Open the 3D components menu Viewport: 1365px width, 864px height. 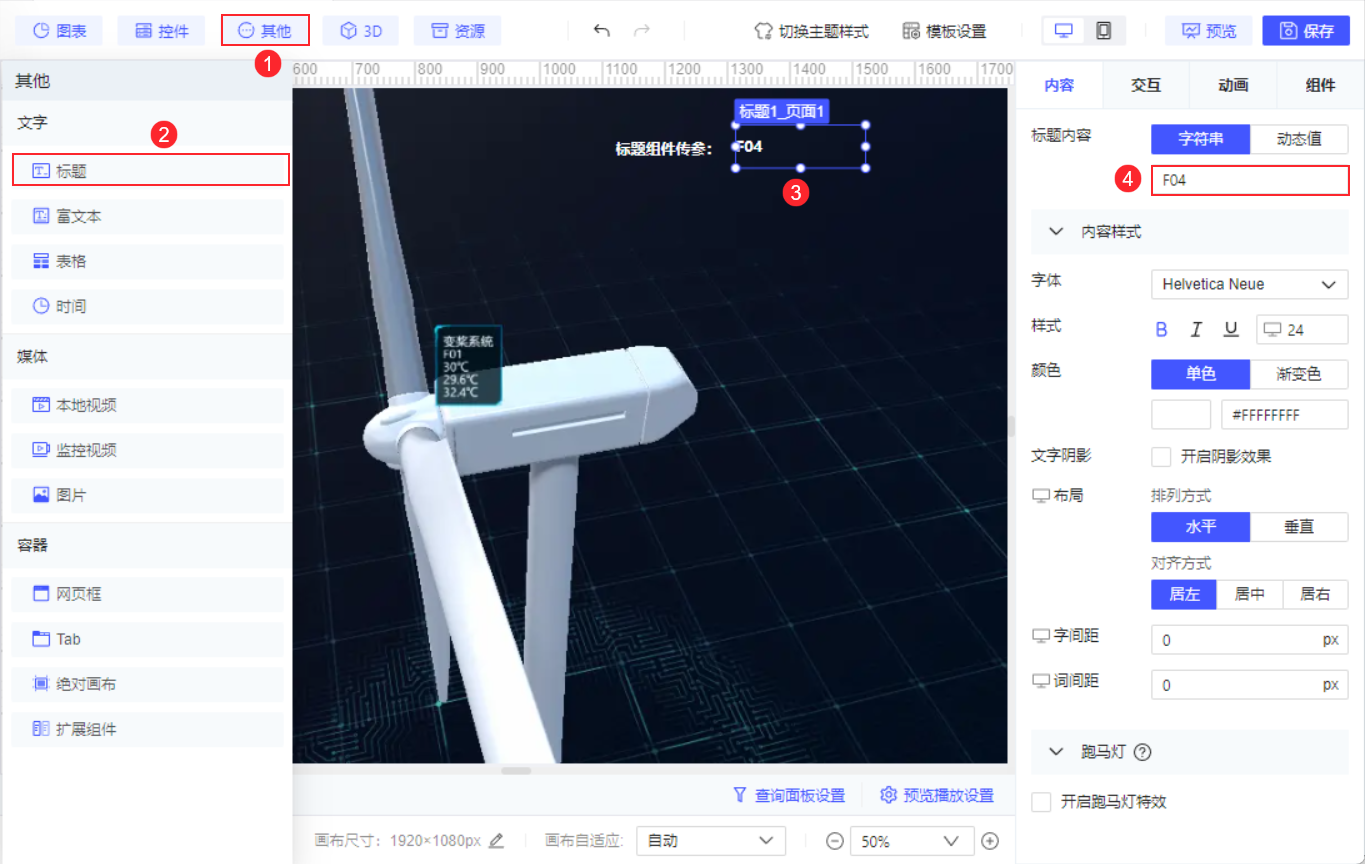pyautogui.click(x=361, y=31)
